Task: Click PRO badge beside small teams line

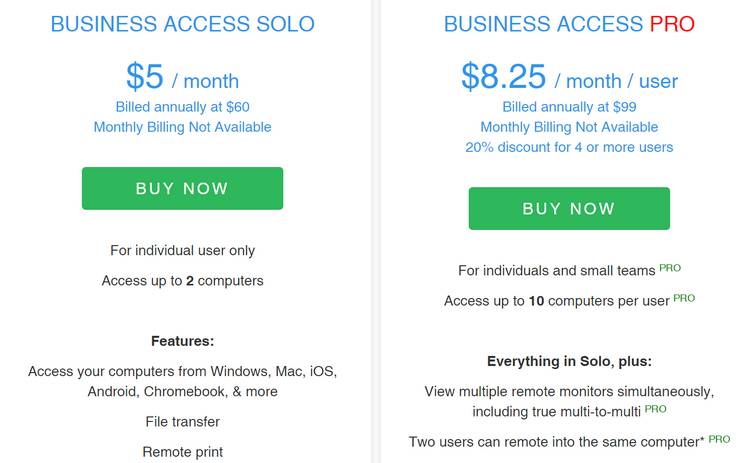Action: (x=670, y=268)
